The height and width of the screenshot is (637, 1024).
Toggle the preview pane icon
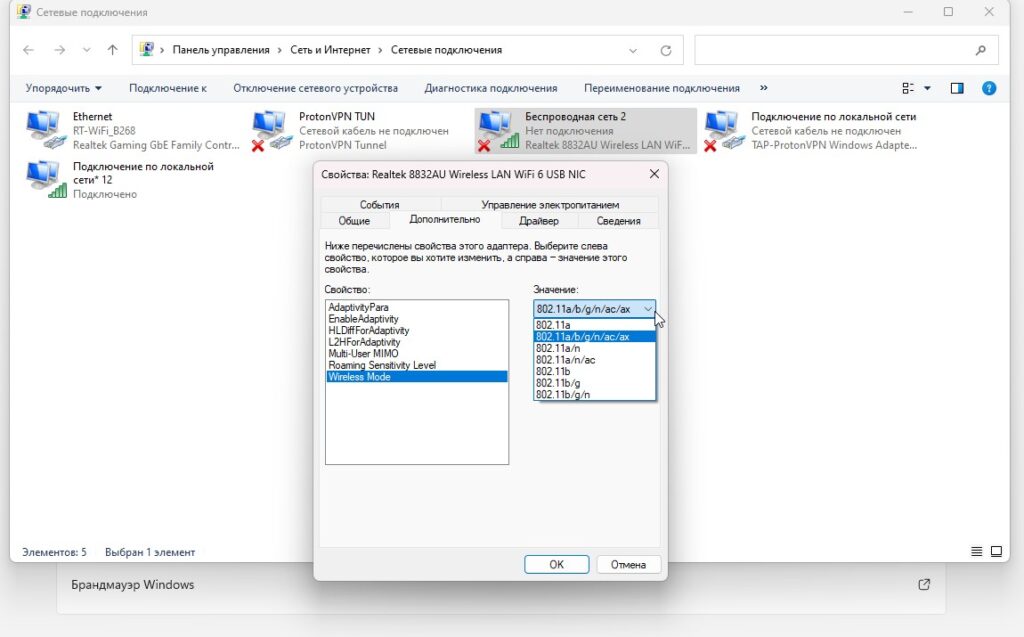(956, 88)
